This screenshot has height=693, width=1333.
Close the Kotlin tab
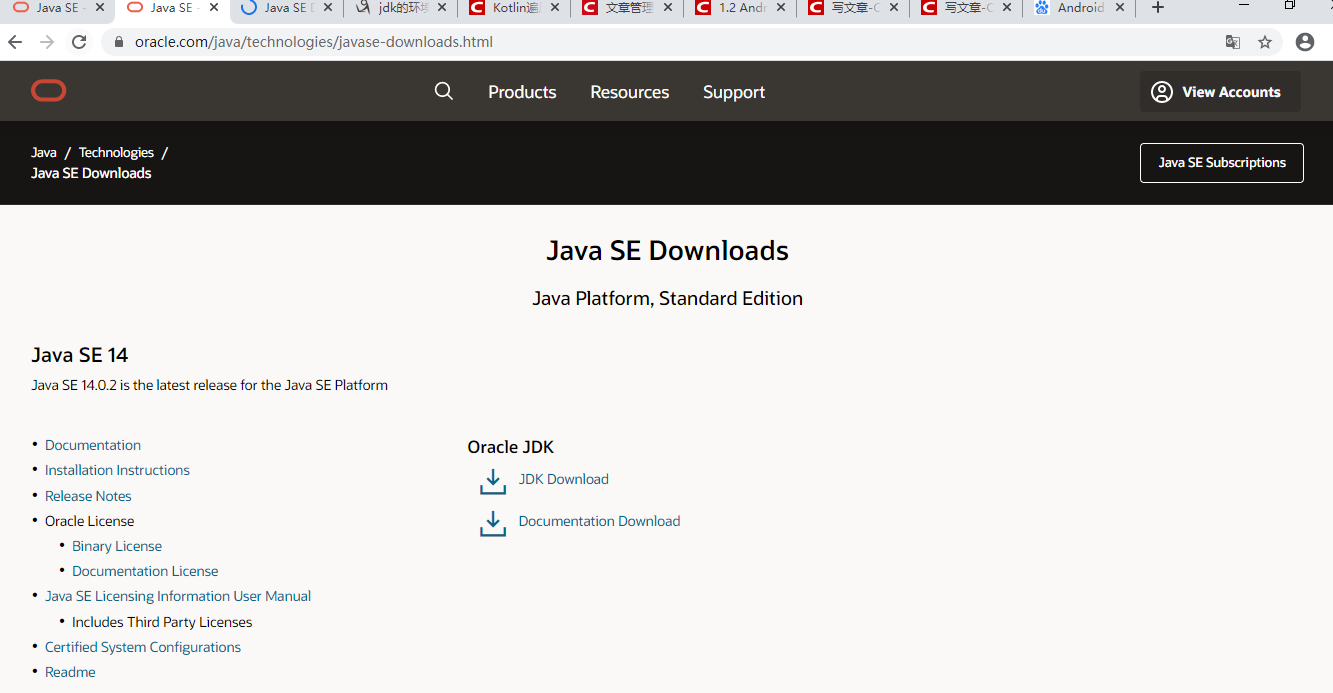tap(555, 8)
